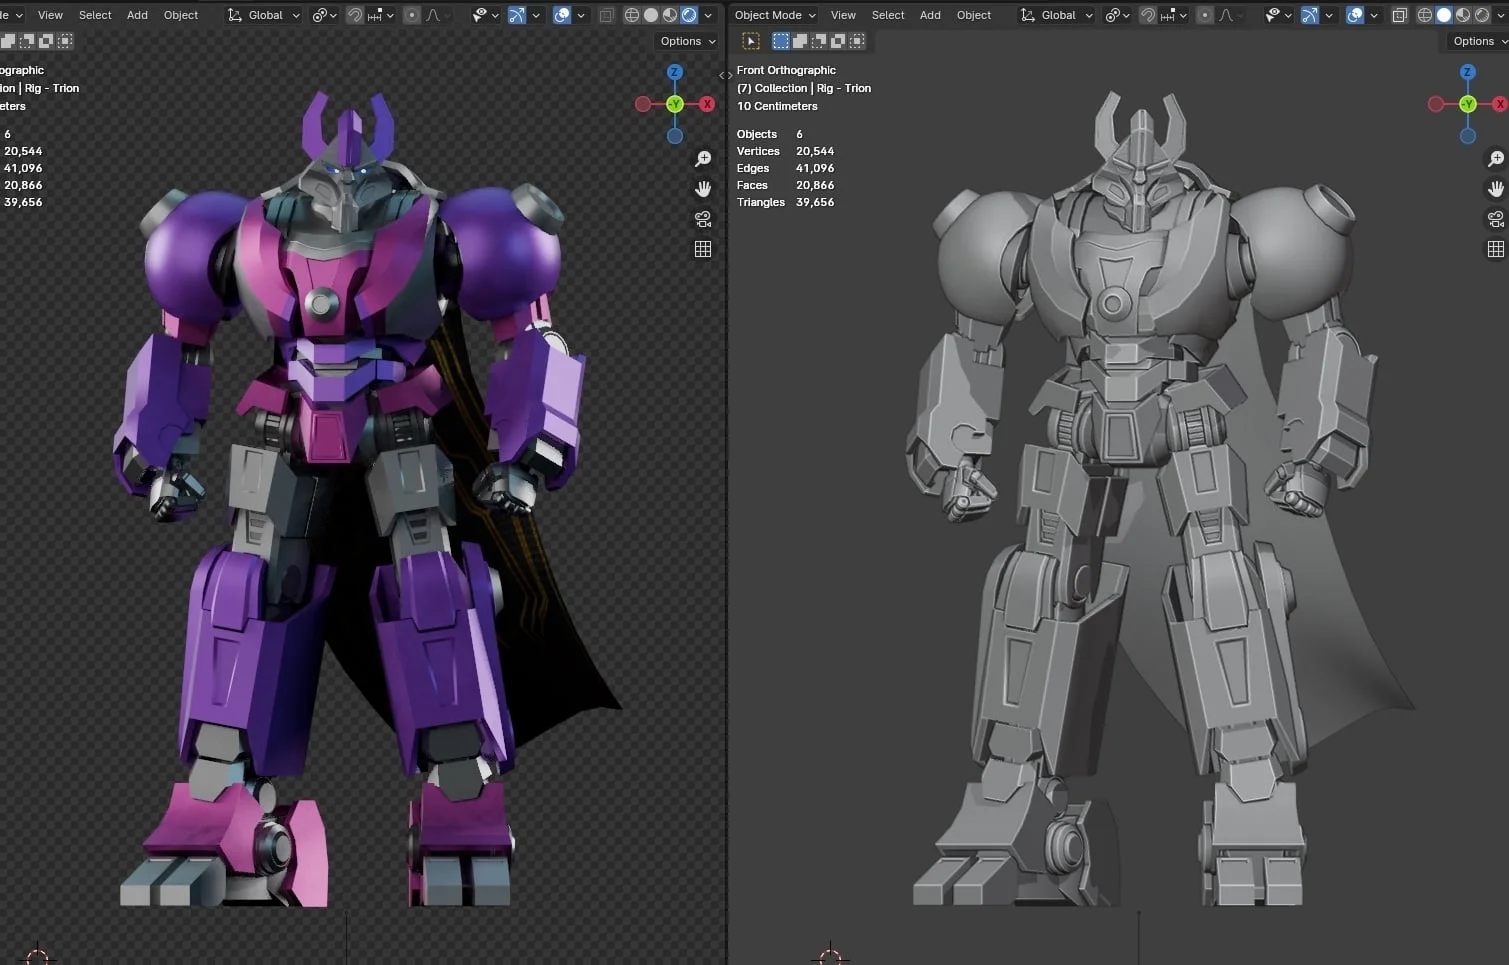Switch the right viewport to Wireframe shading

click(x=1425, y=15)
